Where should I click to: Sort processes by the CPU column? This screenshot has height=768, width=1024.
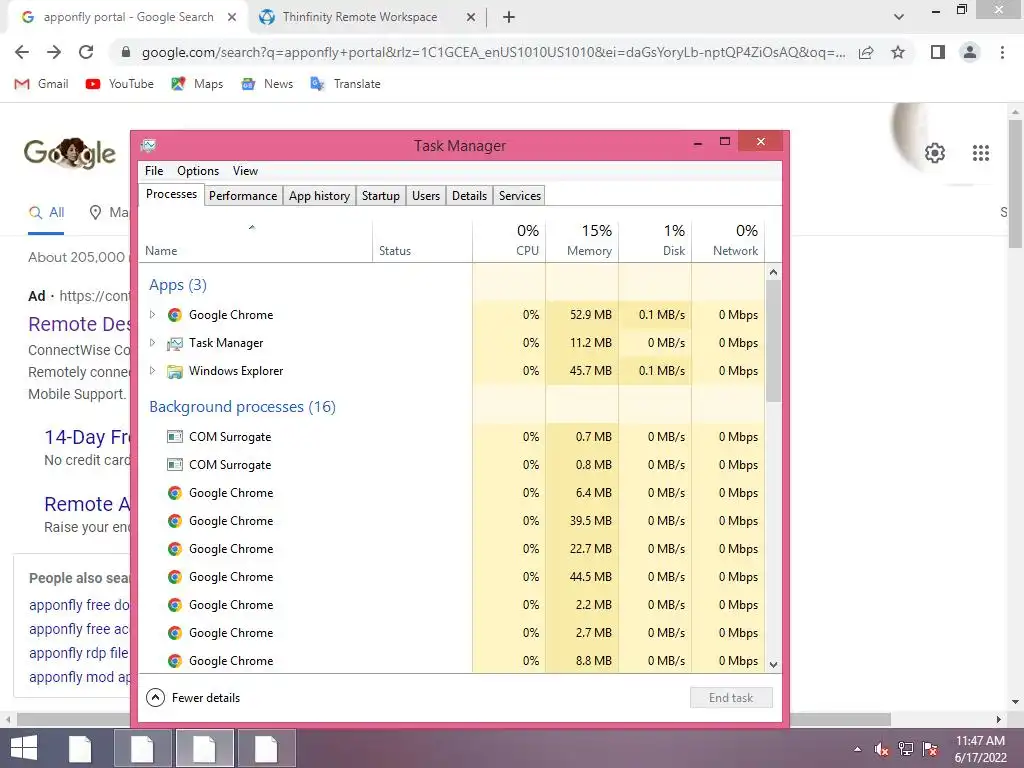509,242
